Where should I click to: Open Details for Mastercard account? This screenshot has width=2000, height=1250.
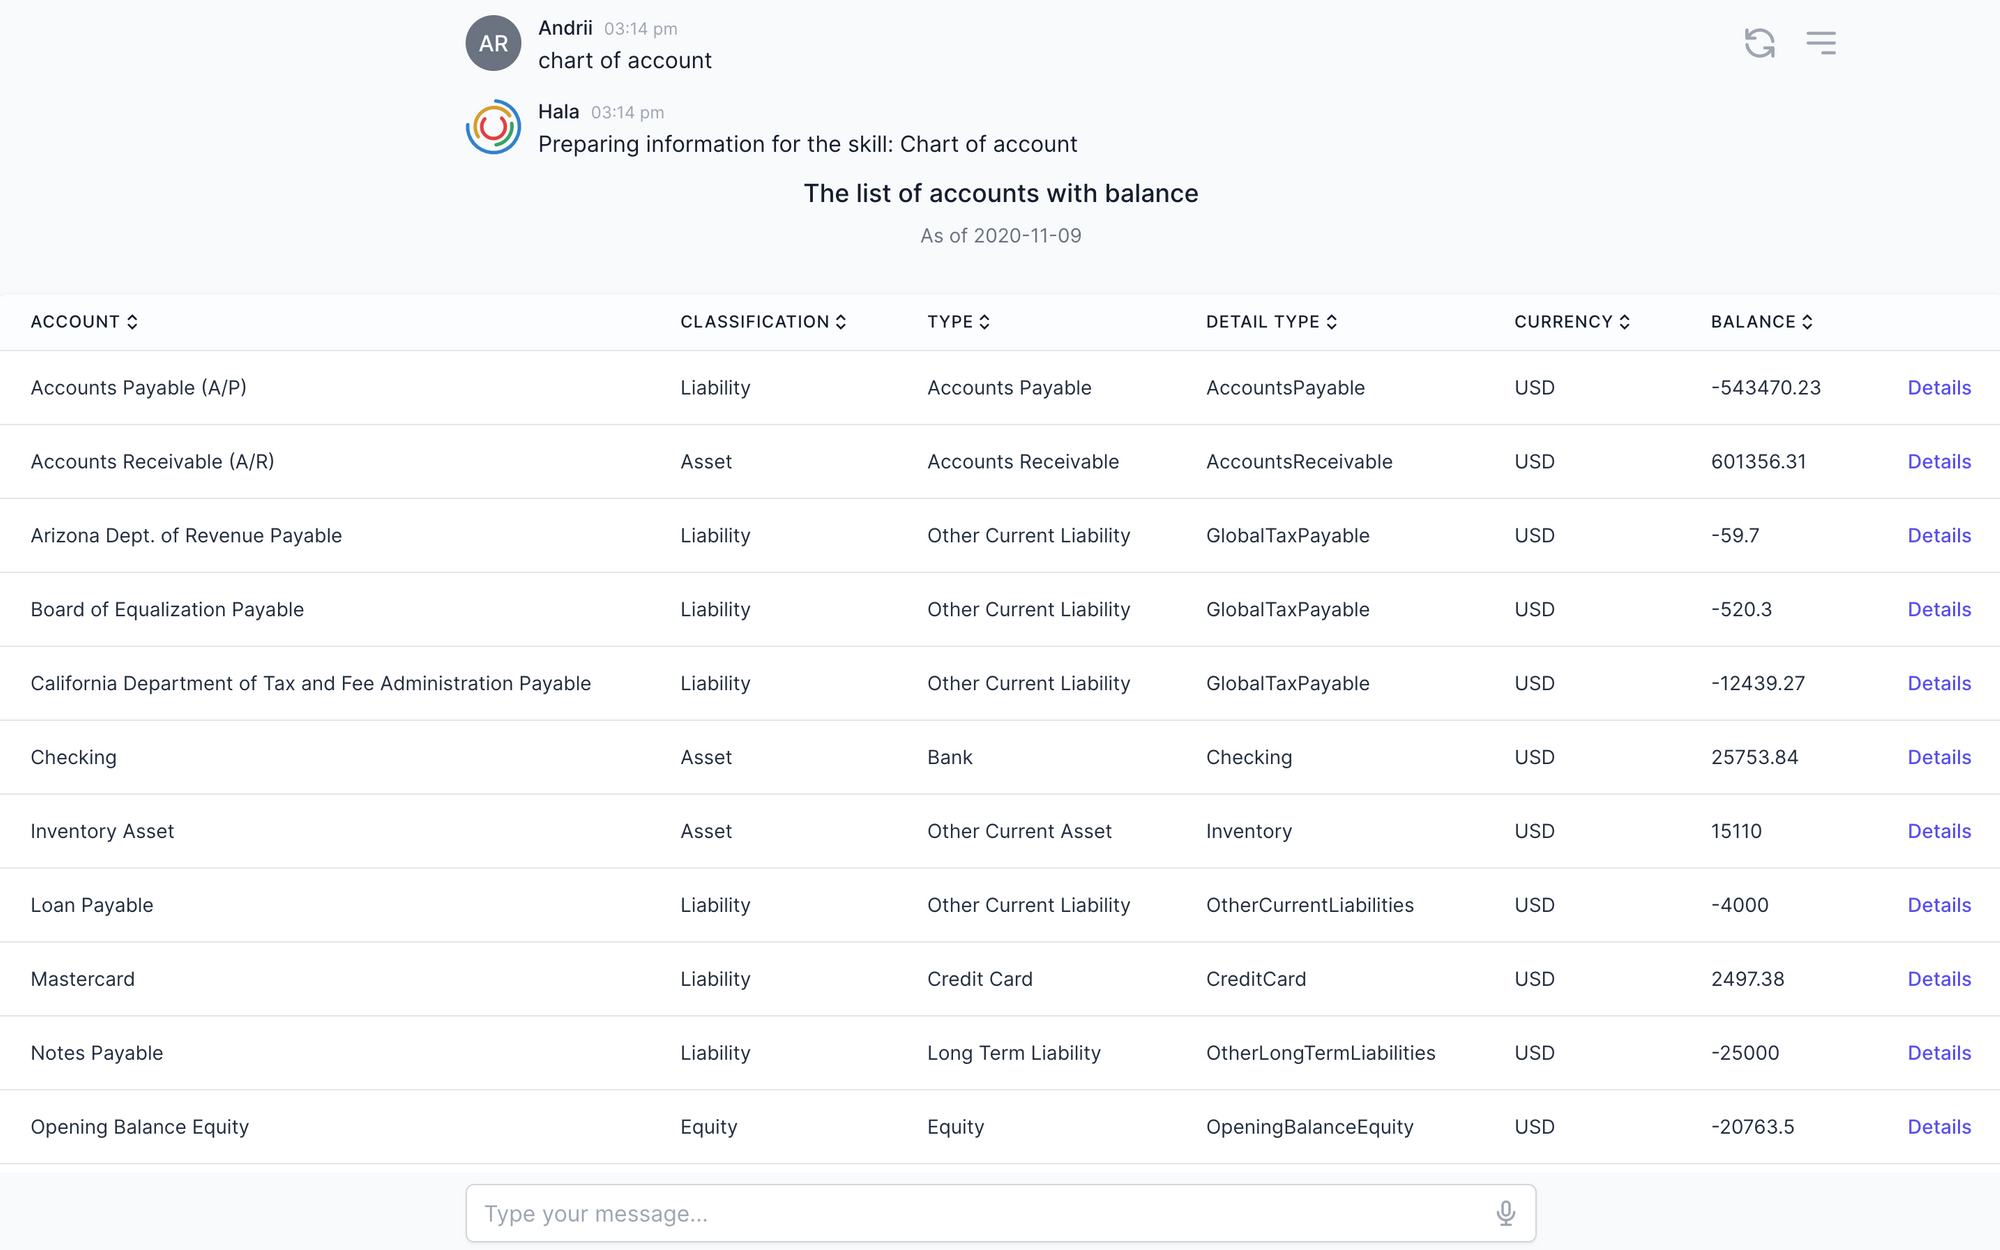click(x=1939, y=980)
